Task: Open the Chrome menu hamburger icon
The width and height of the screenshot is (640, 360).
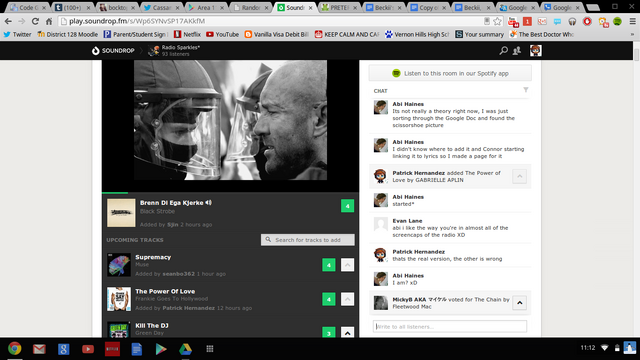Action: (x=633, y=21)
